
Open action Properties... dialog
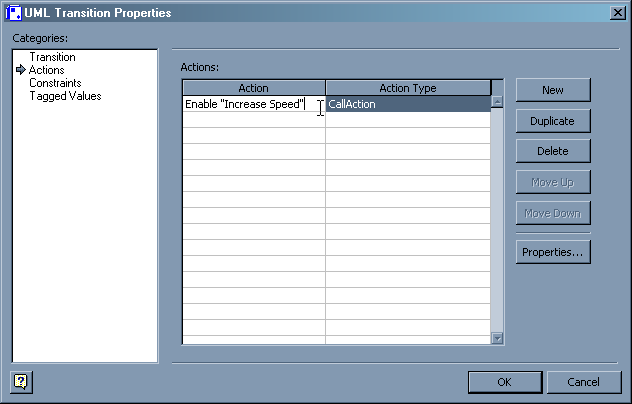[x=552, y=252]
